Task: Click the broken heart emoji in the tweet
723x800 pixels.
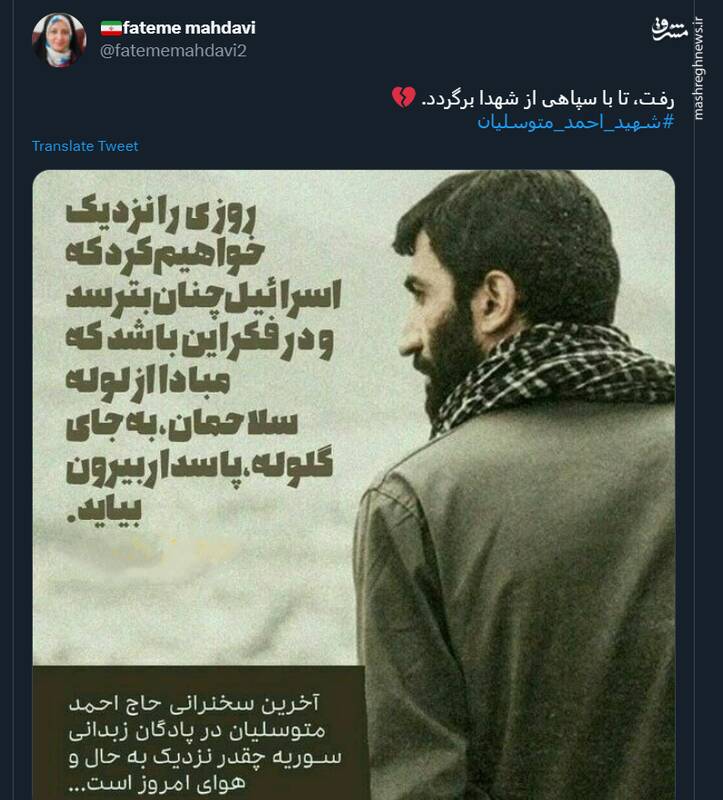Action: 404,97
